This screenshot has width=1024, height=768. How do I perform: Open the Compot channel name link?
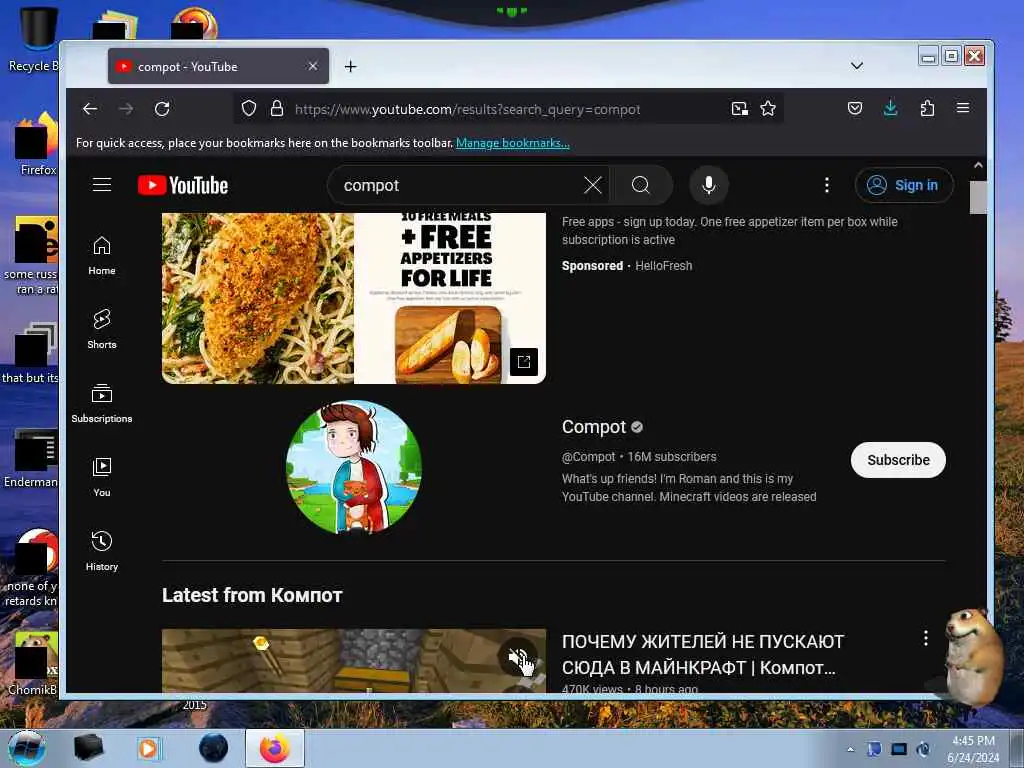pyautogui.click(x=594, y=426)
